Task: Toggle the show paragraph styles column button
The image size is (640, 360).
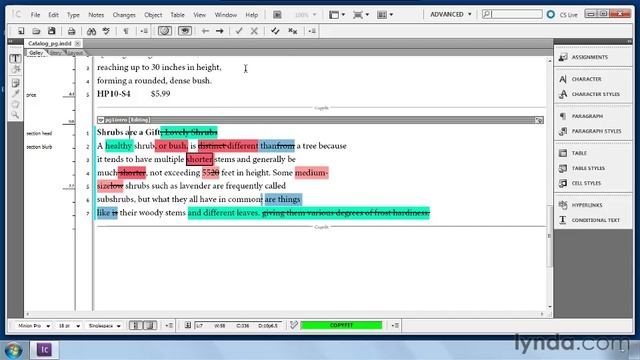Action: point(150,325)
